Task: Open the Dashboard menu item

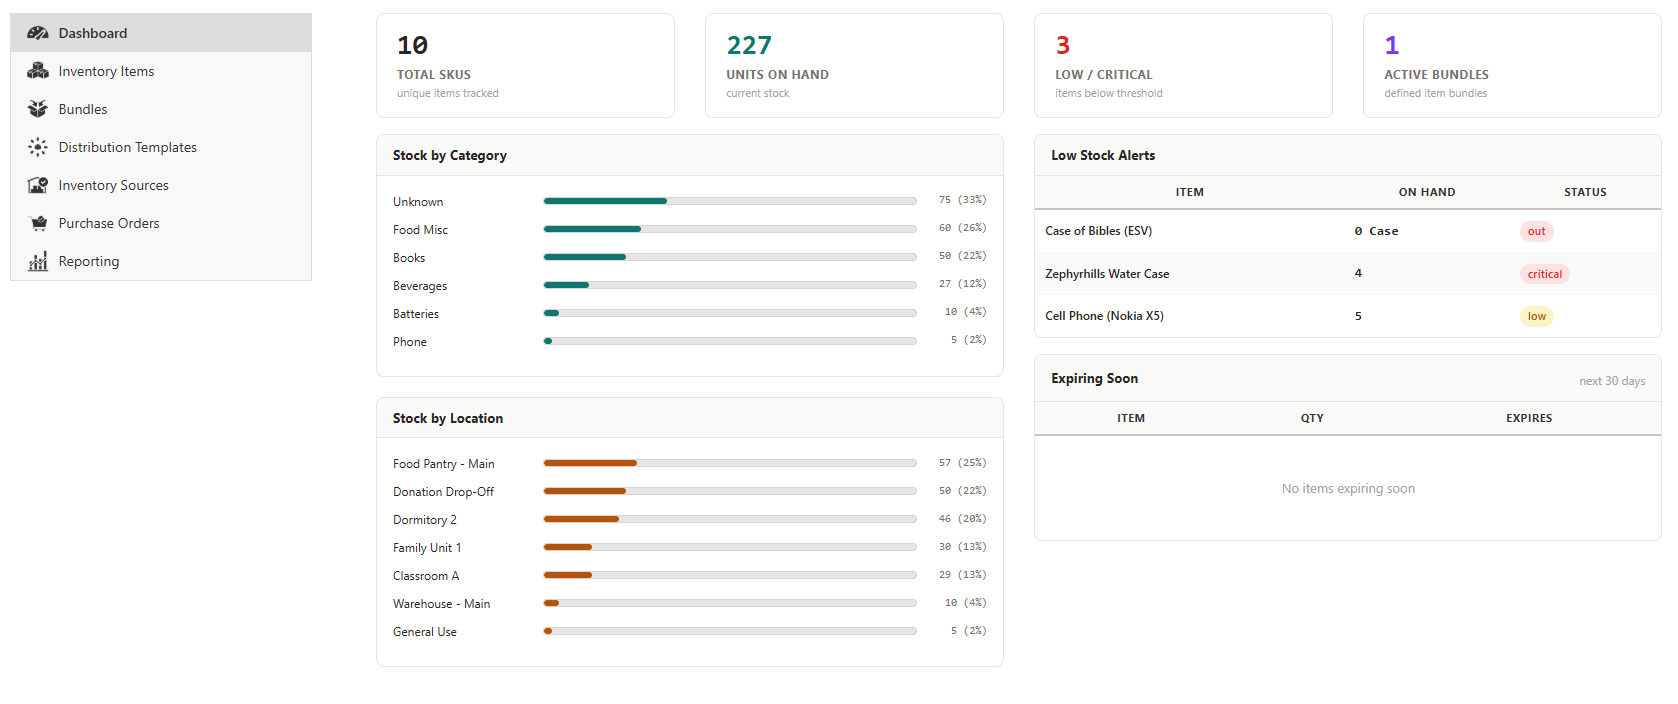Action: 161,33
